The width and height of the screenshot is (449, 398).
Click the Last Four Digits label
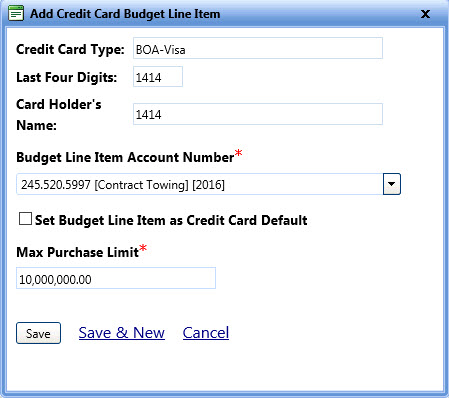coord(67,77)
